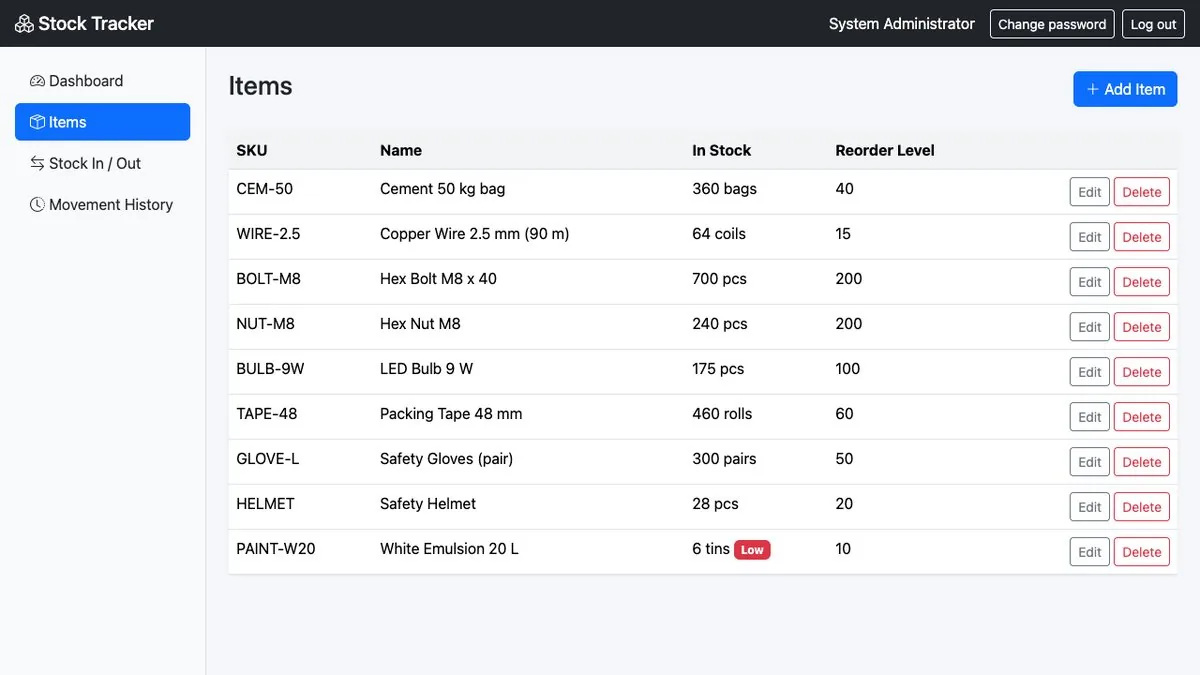Delete the CEM-50 item
Screen dimensions: 1200x675
click(x=1142, y=192)
